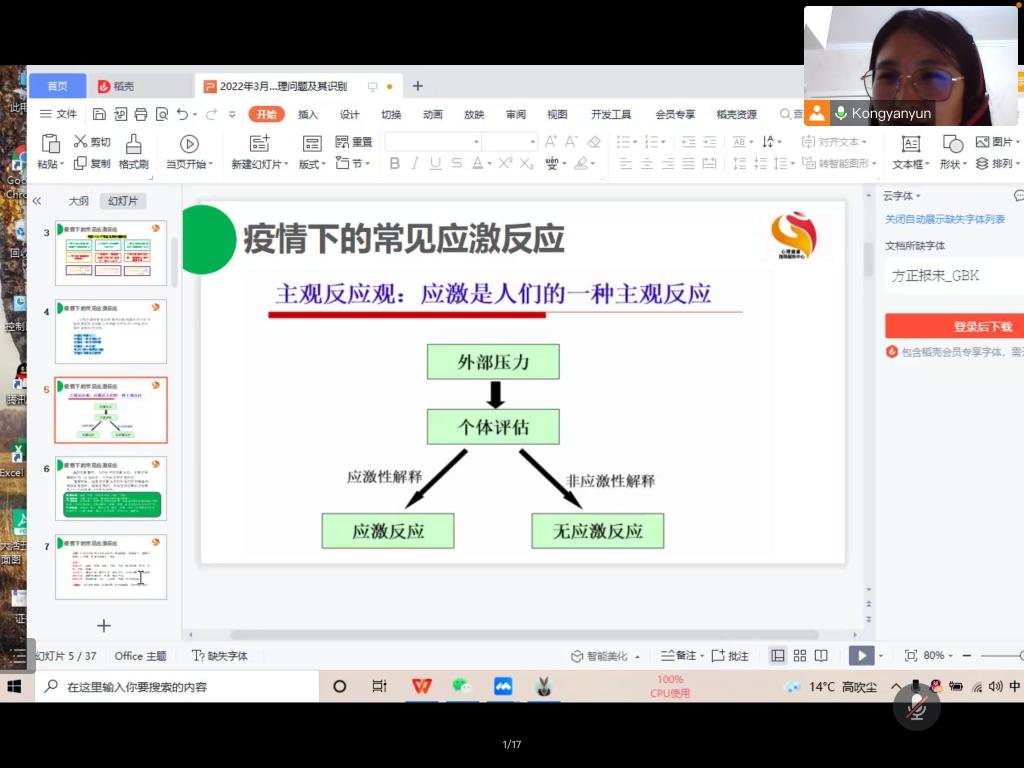The width and height of the screenshot is (1024, 768).
Task: Switch to reading view in status bar
Action: click(x=821, y=656)
